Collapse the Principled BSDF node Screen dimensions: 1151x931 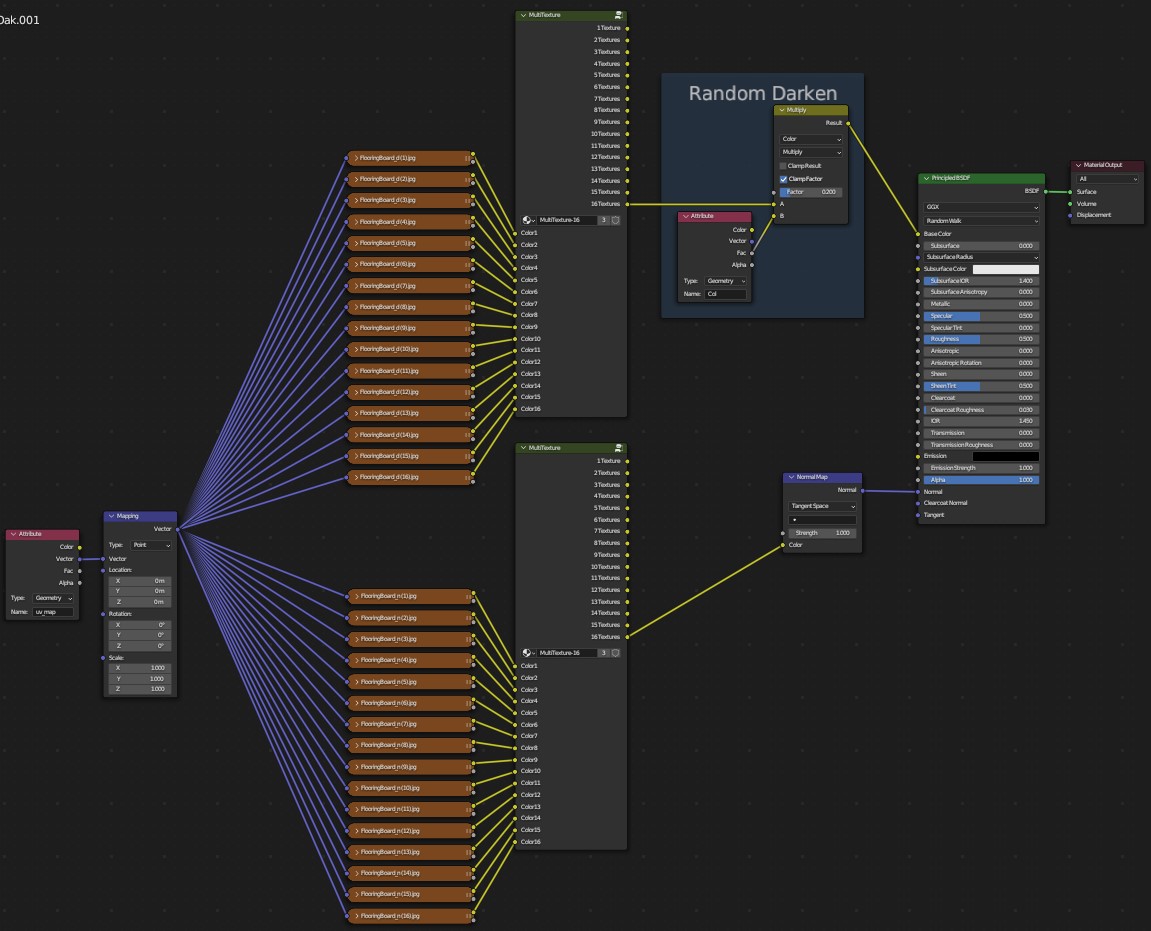[x=925, y=178]
